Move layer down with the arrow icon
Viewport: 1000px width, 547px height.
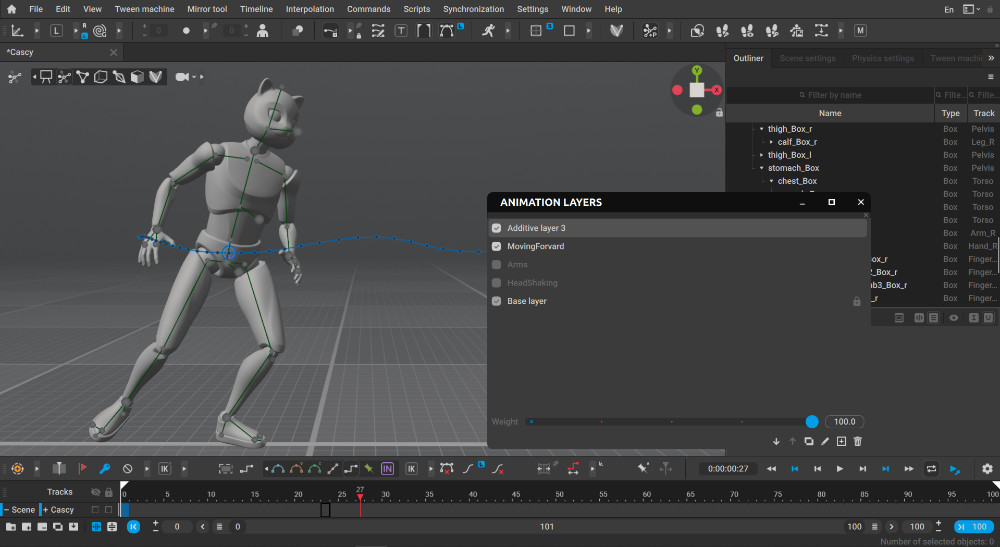coord(776,441)
